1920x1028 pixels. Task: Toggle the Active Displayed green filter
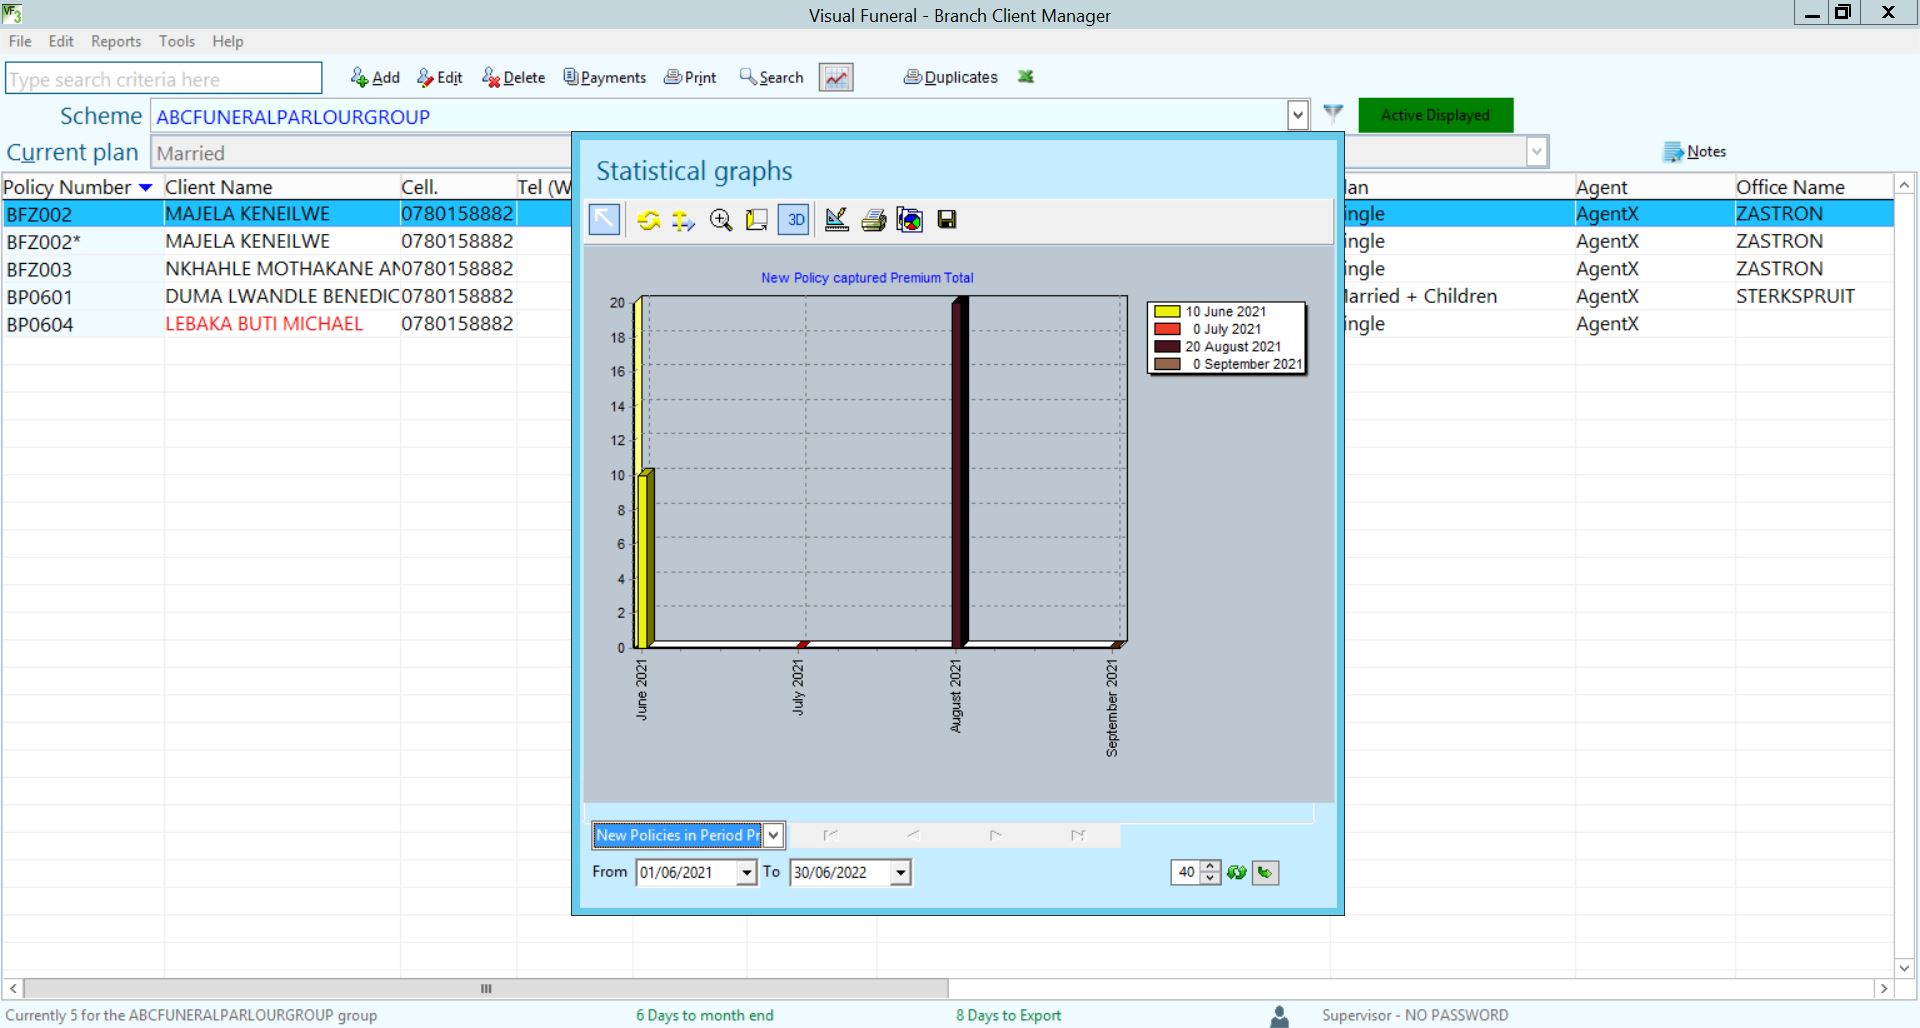point(1435,115)
